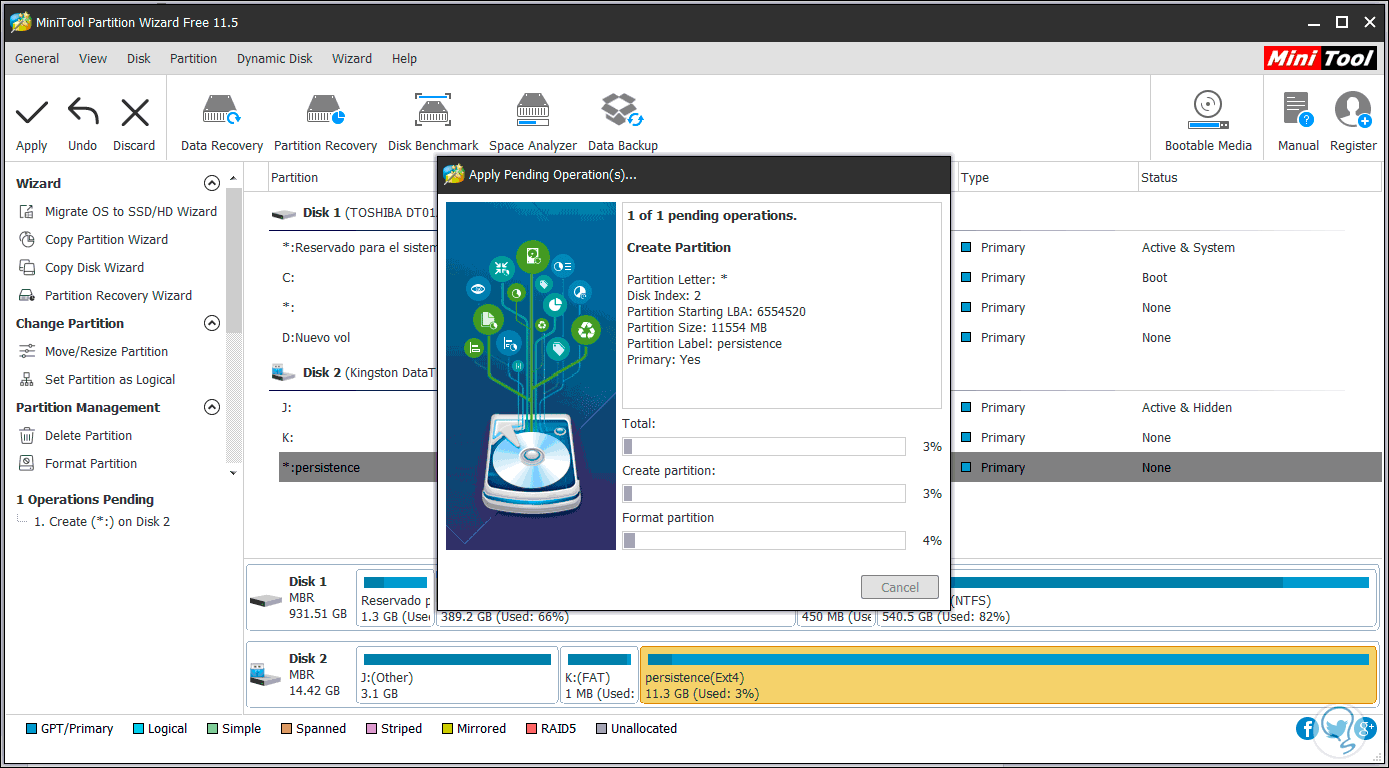The image size is (1389, 768).
Task: Click the Undo arrow icon
Action: click(82, 113)
